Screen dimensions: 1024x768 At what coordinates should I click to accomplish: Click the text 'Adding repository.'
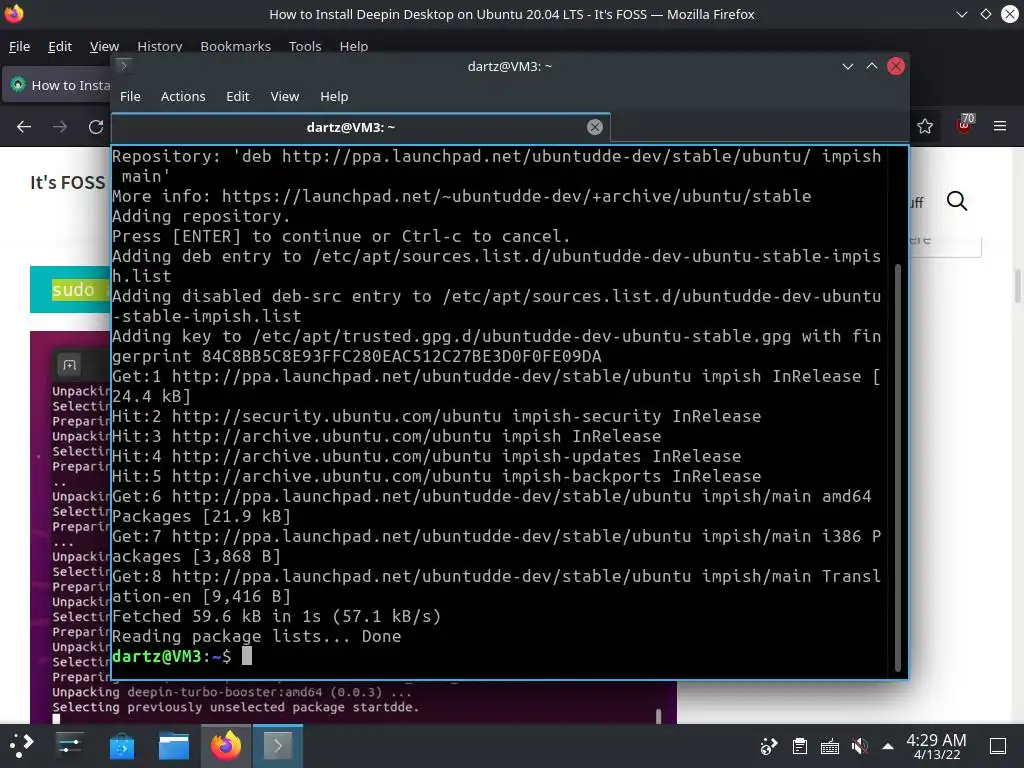(x=201, y=216)
